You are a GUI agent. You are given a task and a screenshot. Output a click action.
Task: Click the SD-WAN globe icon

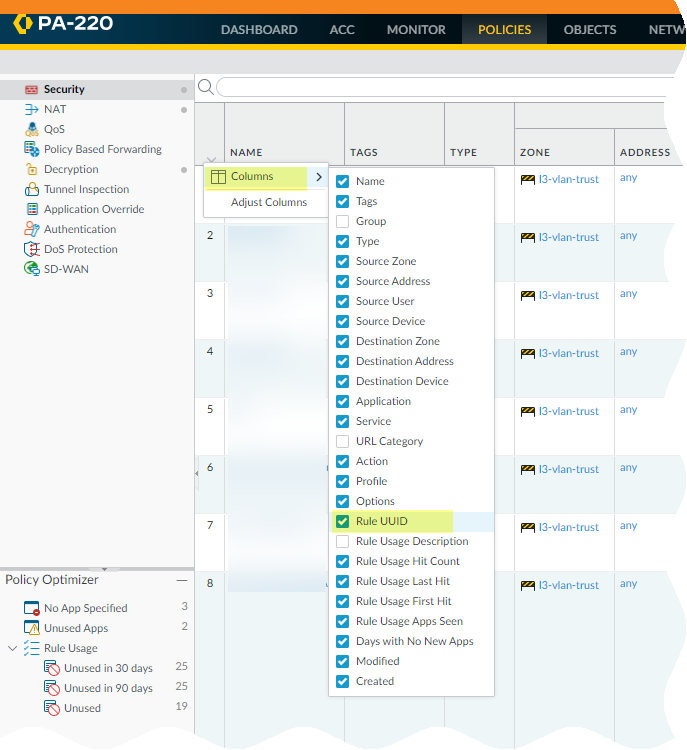[x=31, y=269]
